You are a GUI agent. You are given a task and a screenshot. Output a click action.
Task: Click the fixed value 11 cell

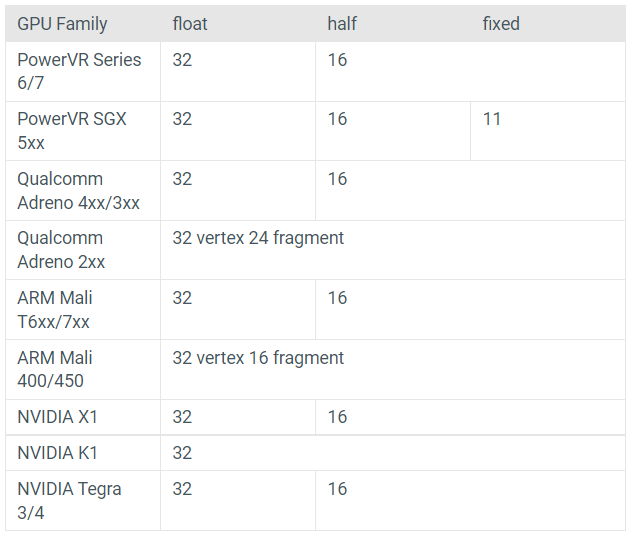pyautogui.click(x=492, y=119)
